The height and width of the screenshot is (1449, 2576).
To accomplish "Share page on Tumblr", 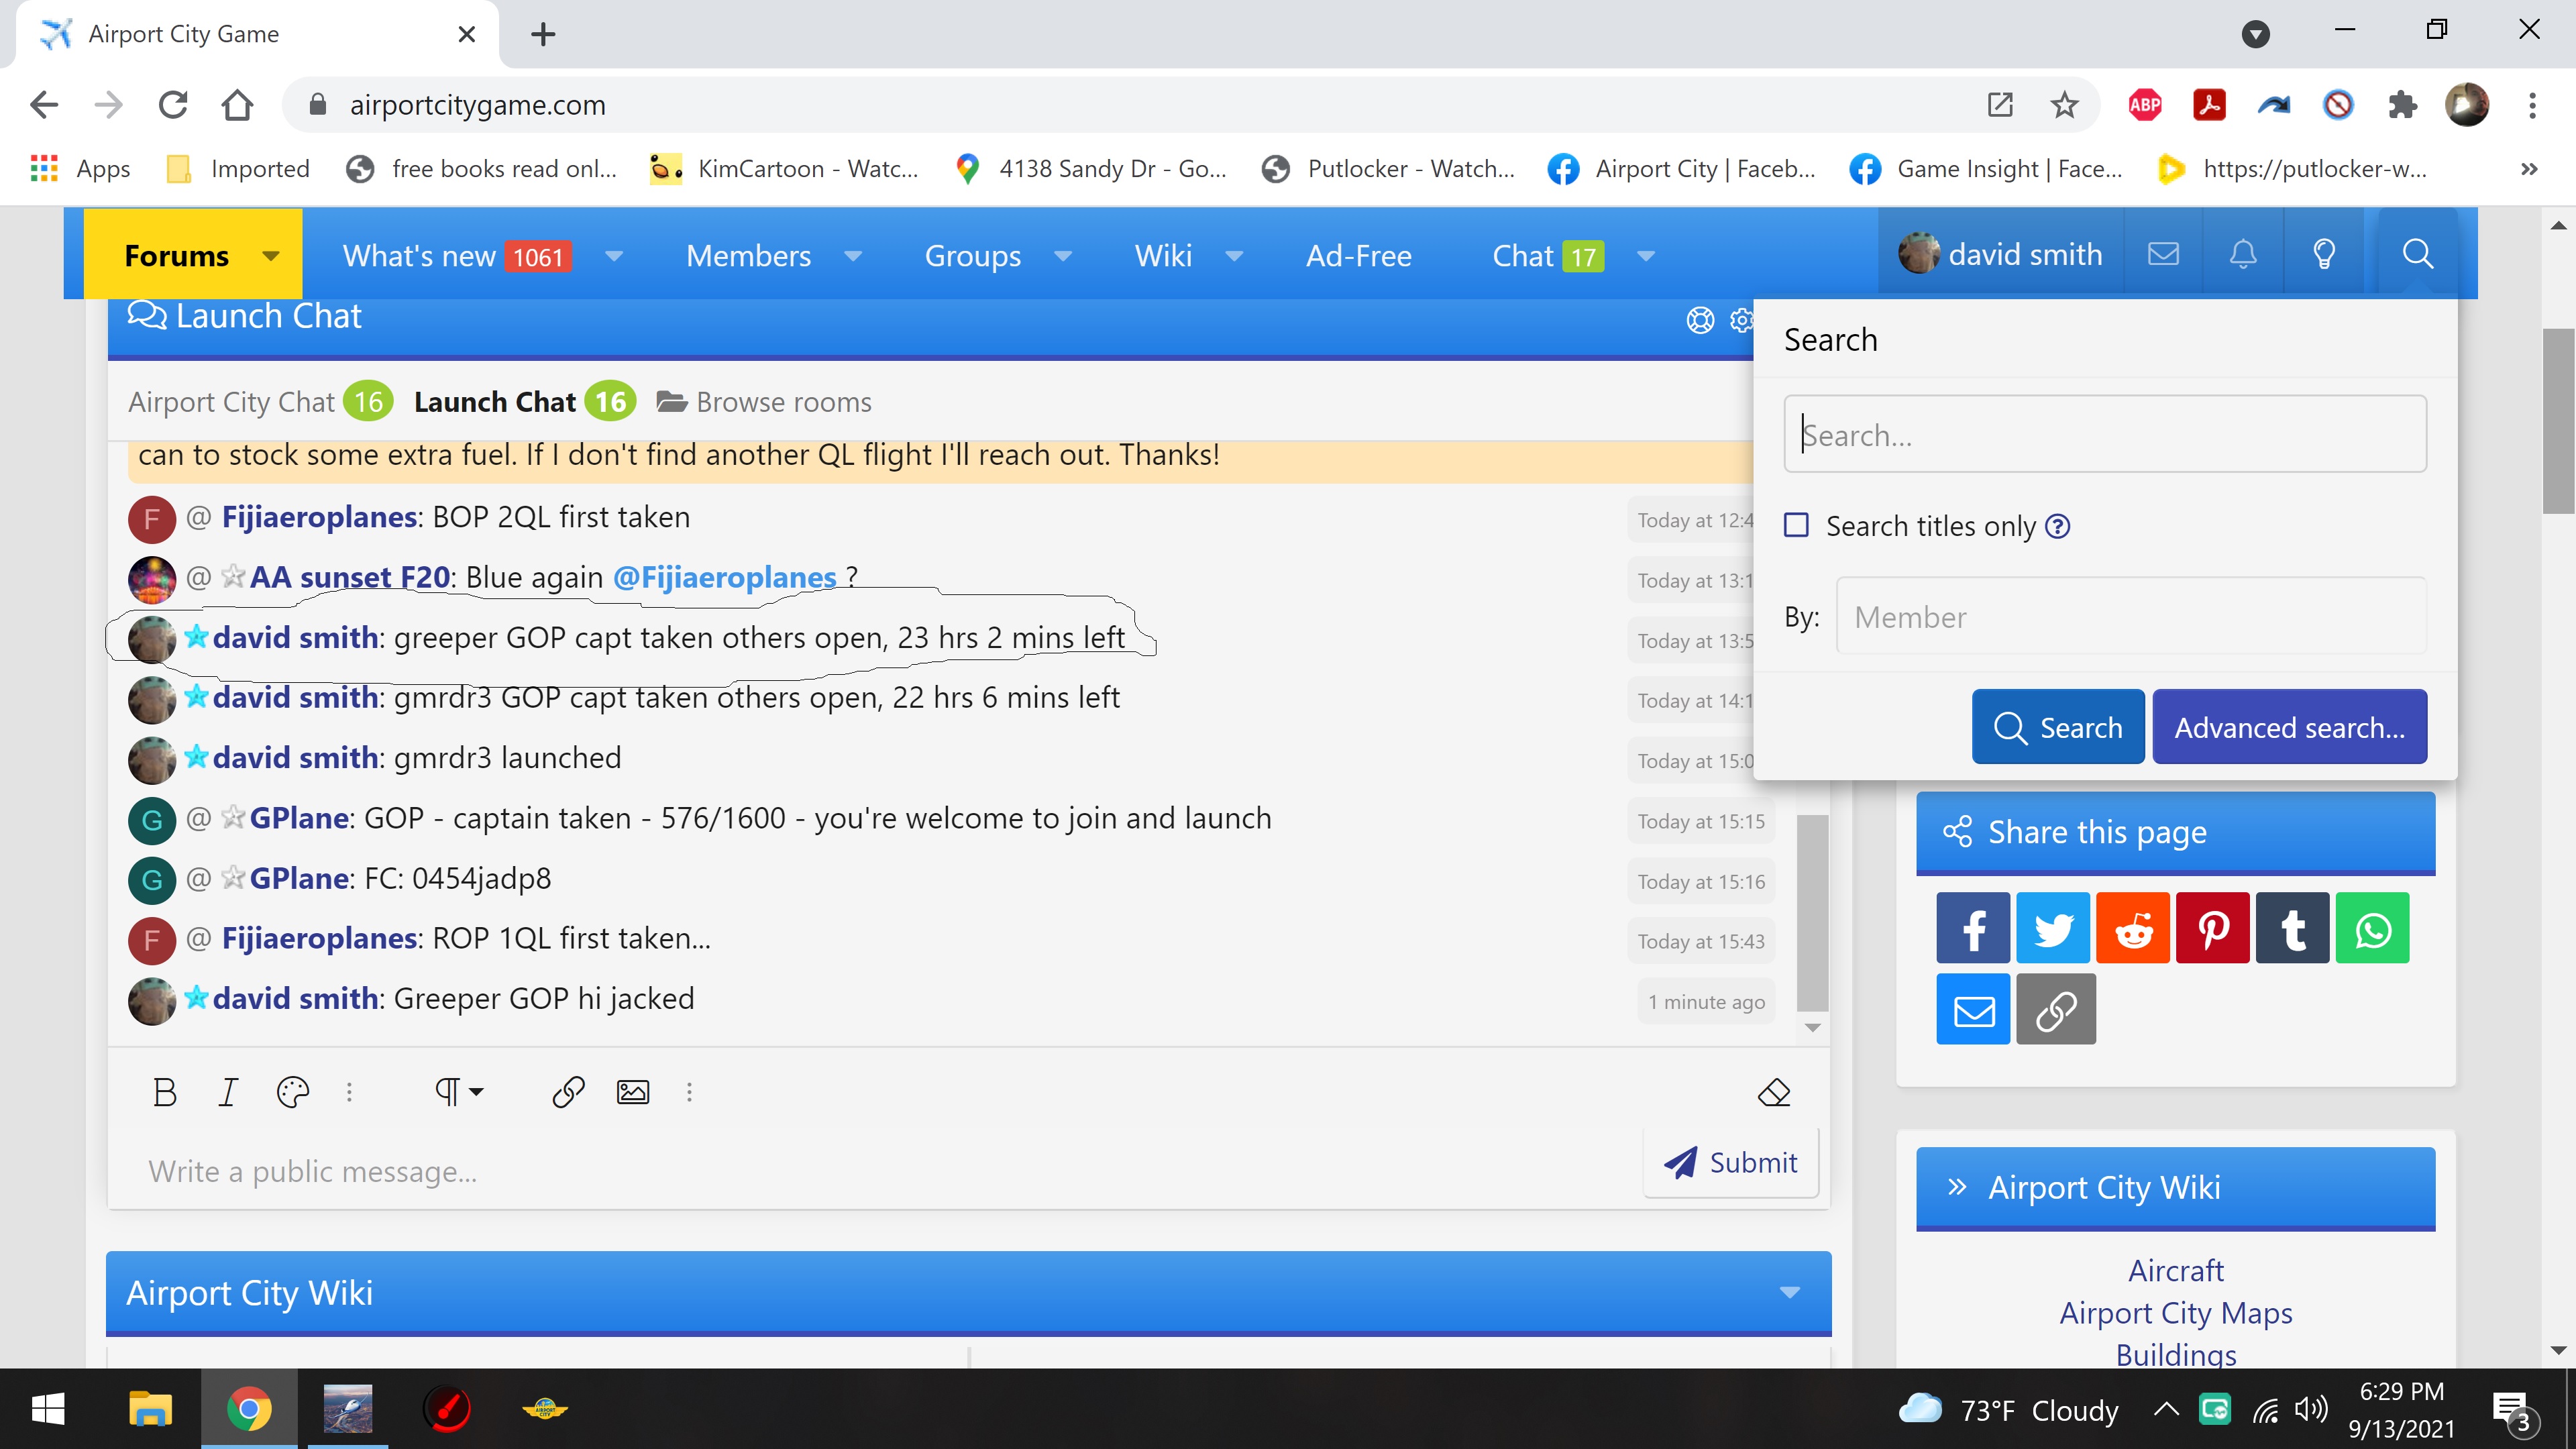I will (2293, 929).
